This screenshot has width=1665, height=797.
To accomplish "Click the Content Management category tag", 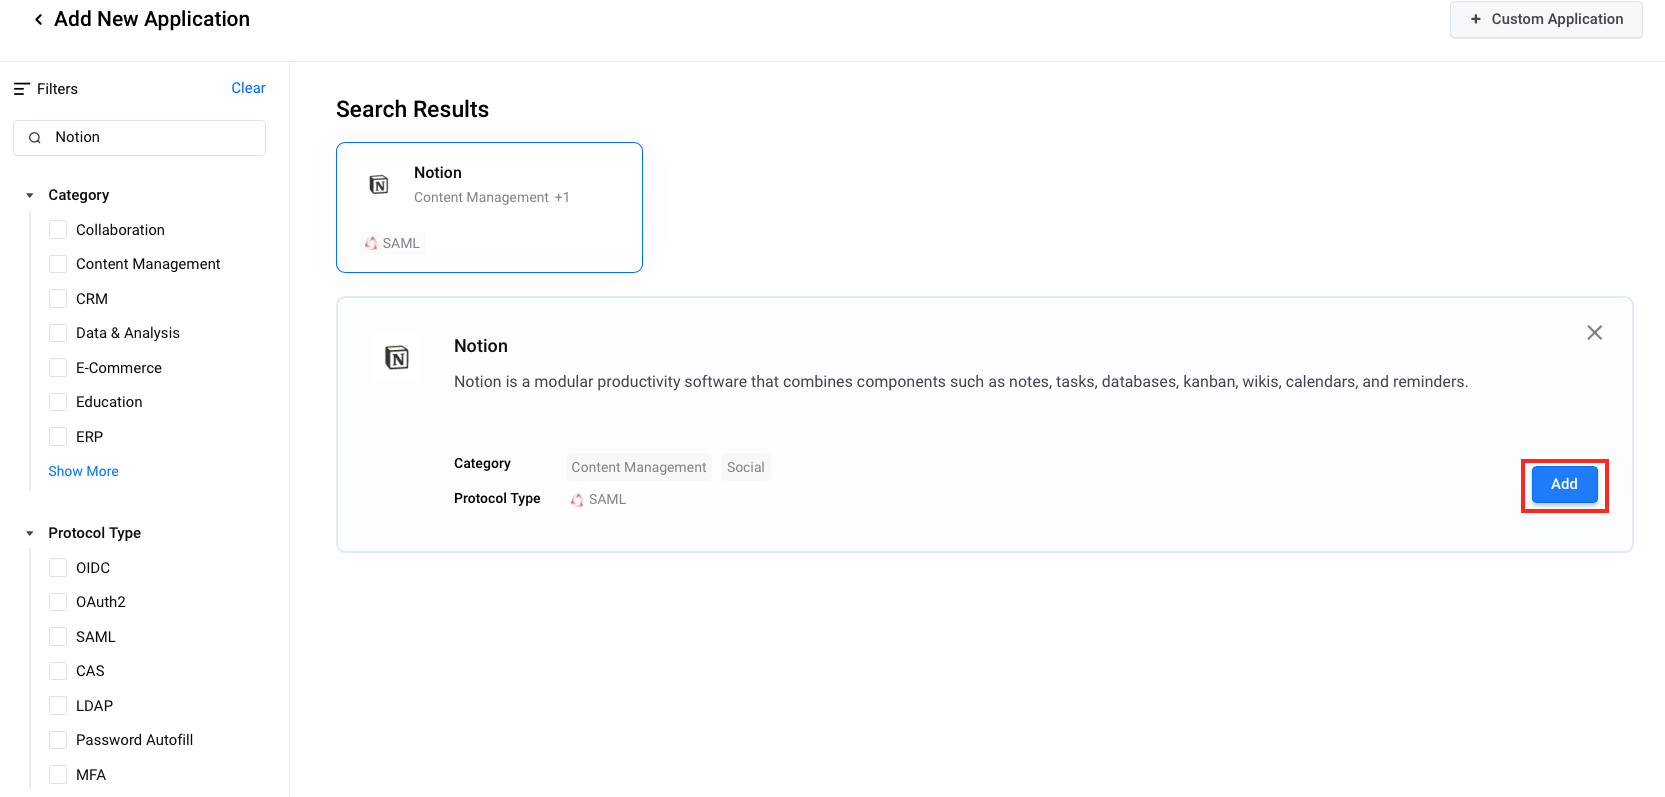I will point(638,467).
